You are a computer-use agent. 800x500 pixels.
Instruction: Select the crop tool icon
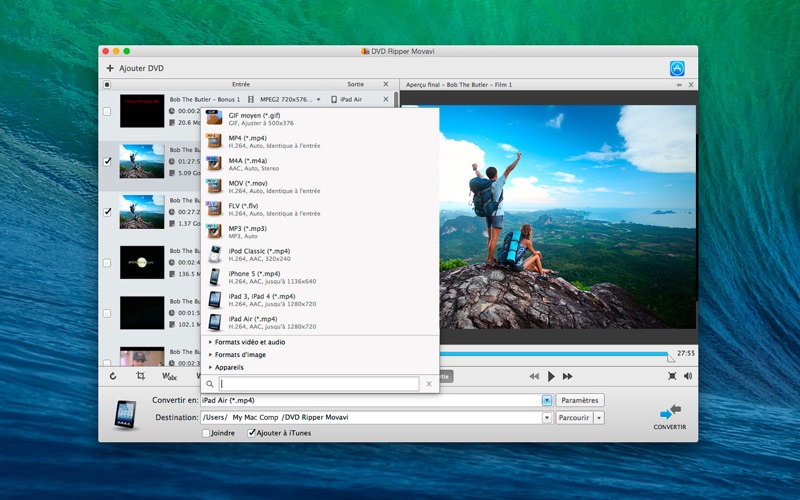point(141,376)
